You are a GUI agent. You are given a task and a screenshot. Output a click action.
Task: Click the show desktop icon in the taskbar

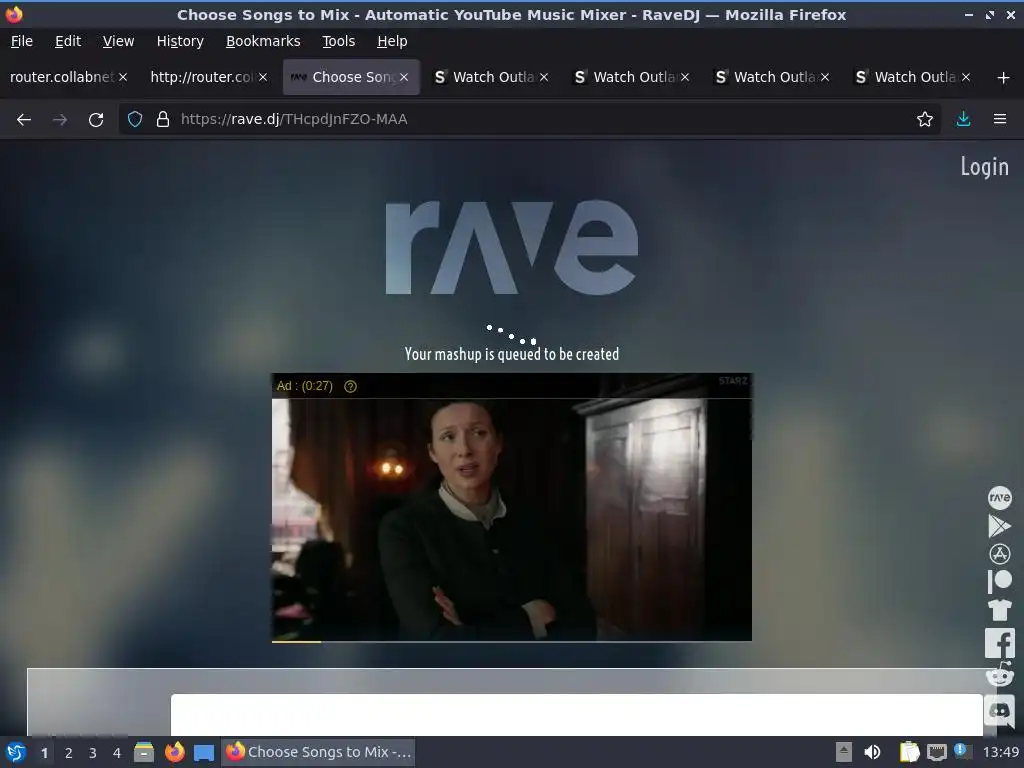coord(204,752)
